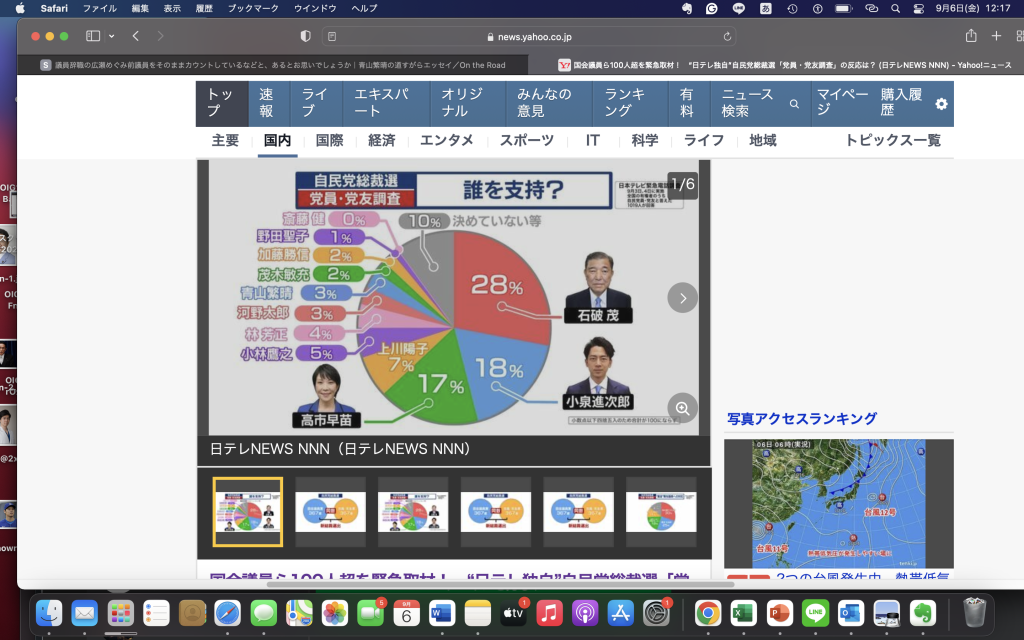Viewport: 1024px width, 640px height.
Task: Open the sidebar options dropdown arrow
Action: pyautogui.click(x=111, y=36)
